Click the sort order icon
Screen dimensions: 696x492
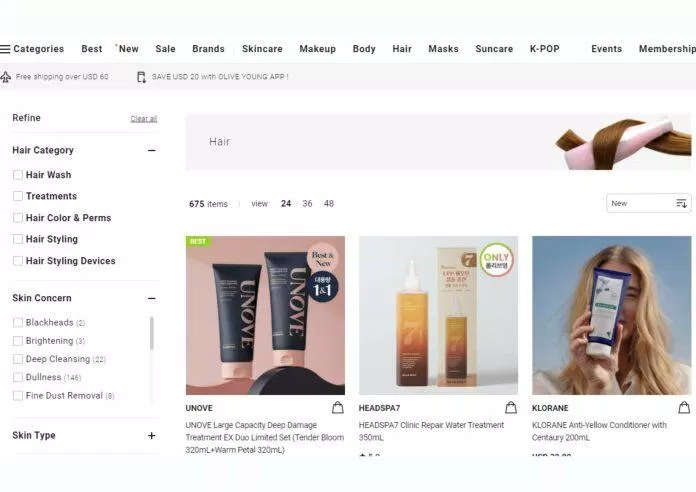click(x=681, y=203)
